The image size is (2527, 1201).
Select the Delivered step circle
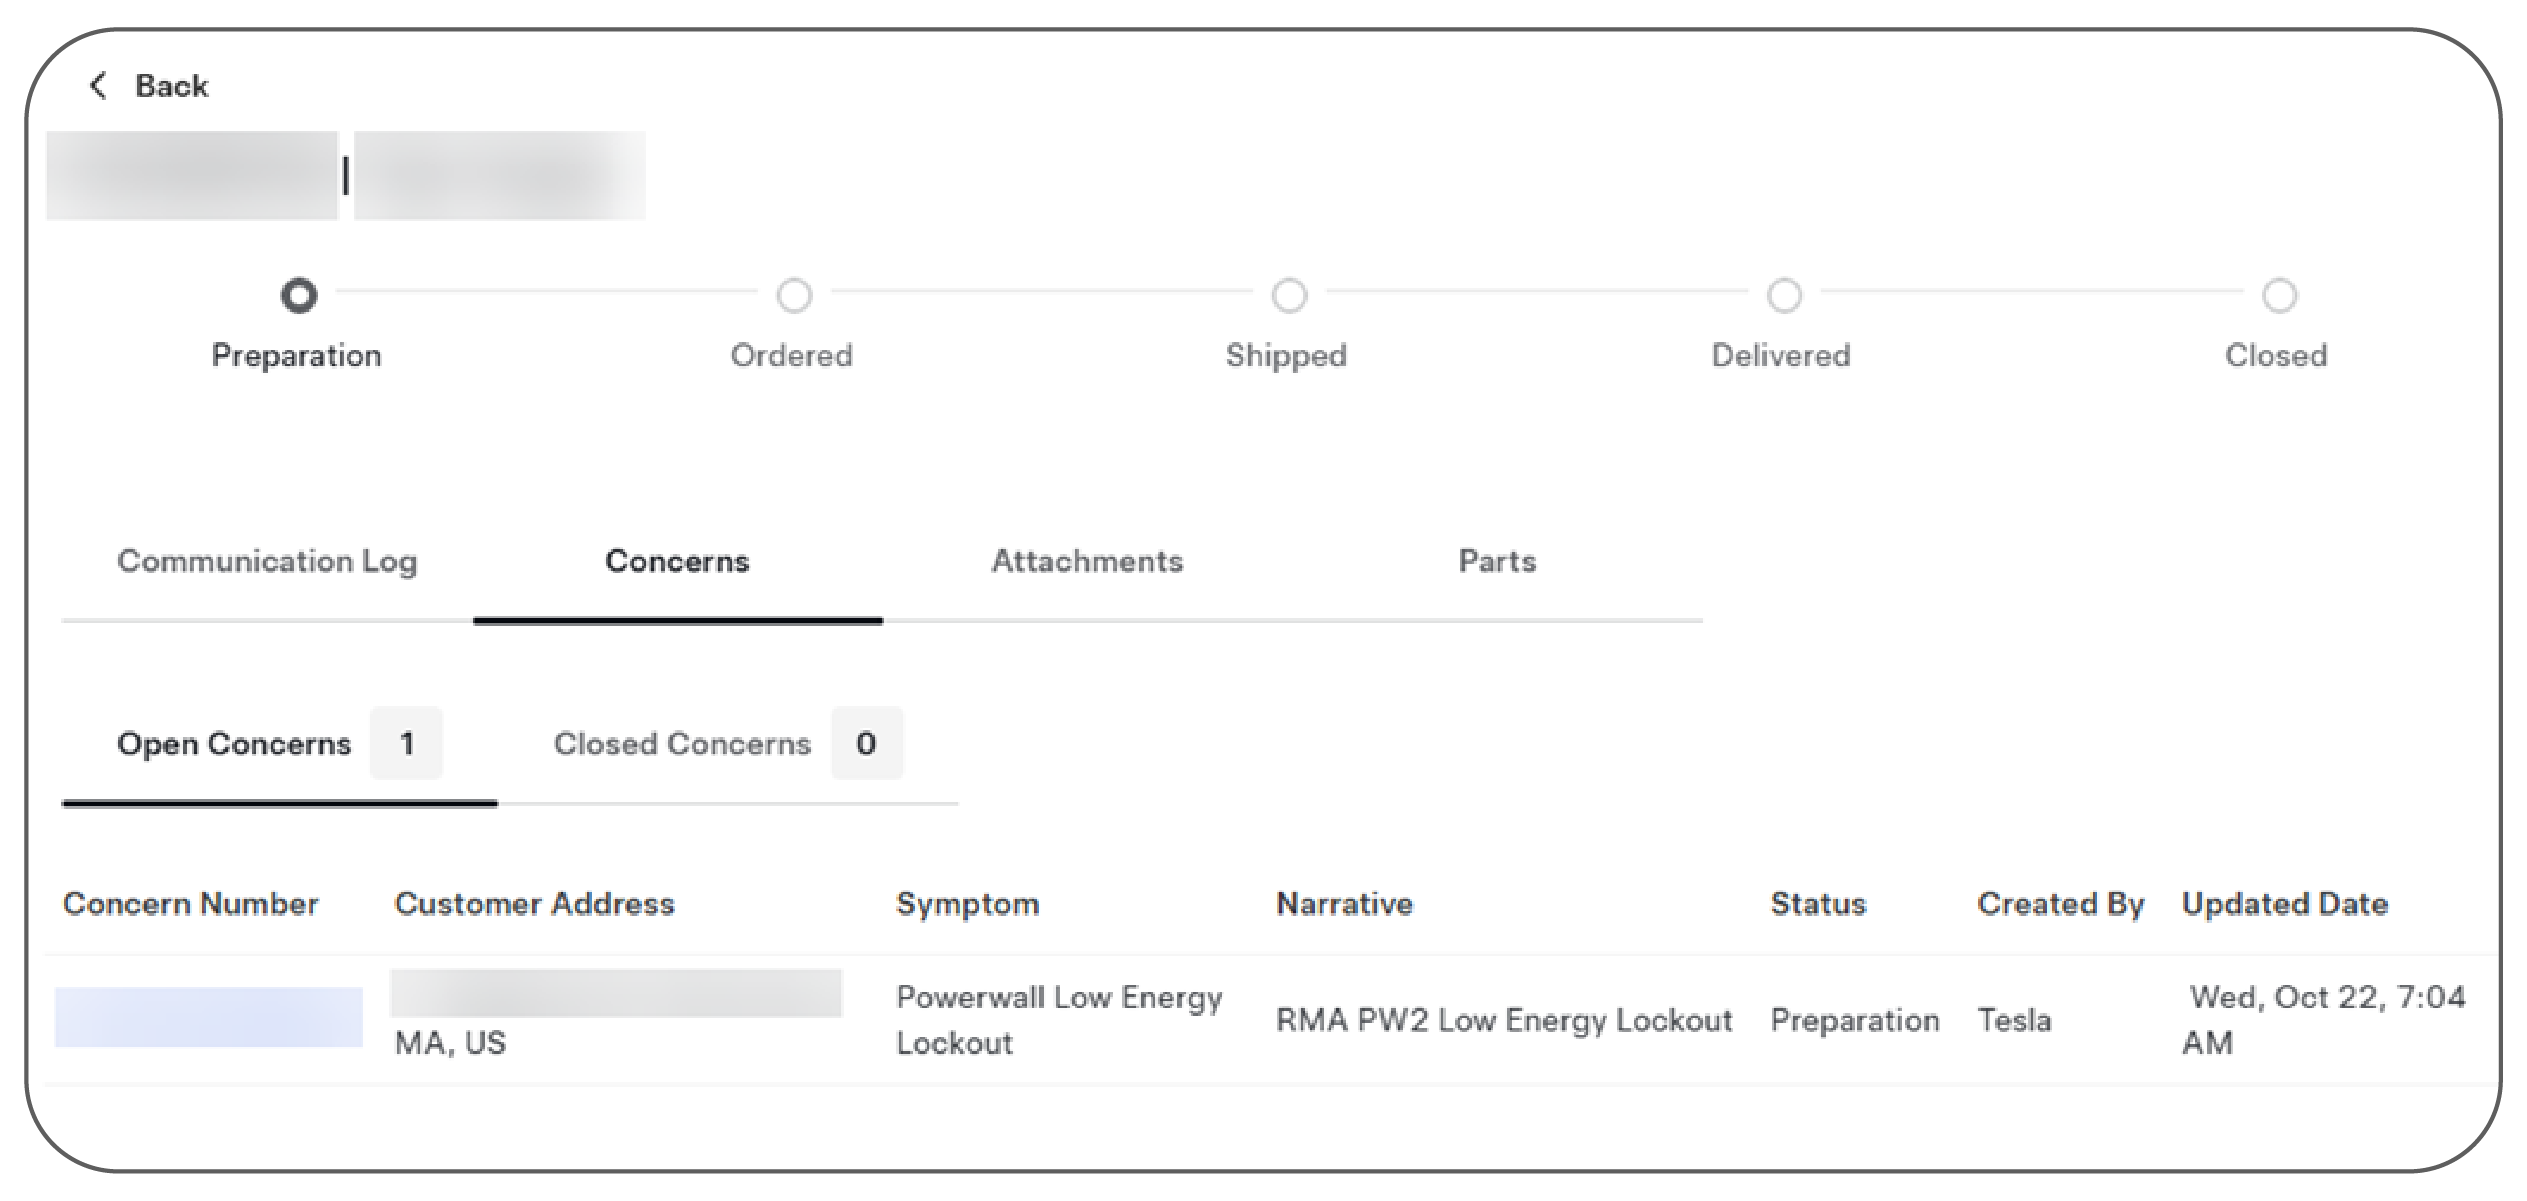[x=1784, y=296]
